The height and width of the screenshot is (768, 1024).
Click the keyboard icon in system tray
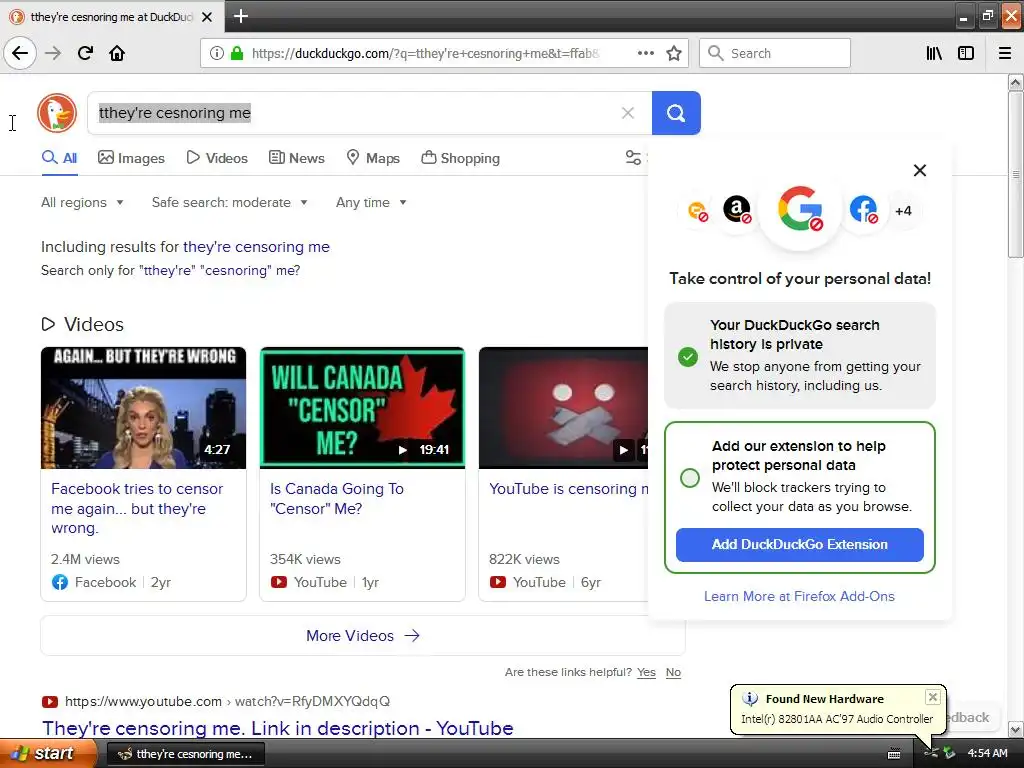pos(894,754)
